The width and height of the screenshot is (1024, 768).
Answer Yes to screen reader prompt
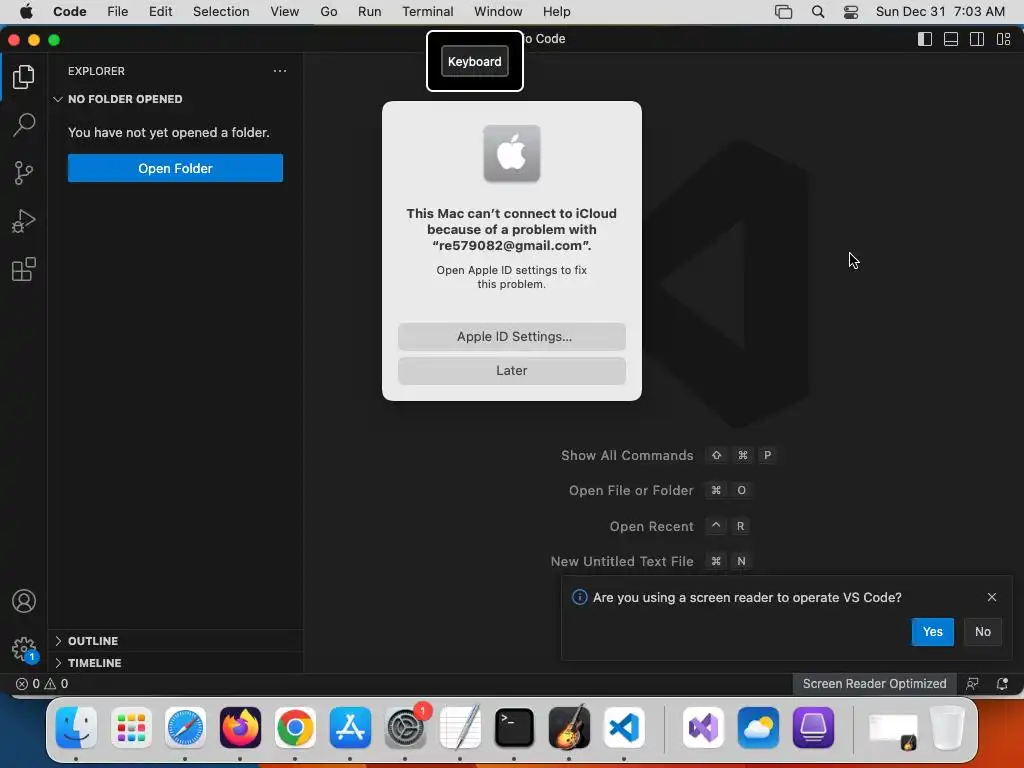pyautogui.click(x=933, y=632)
